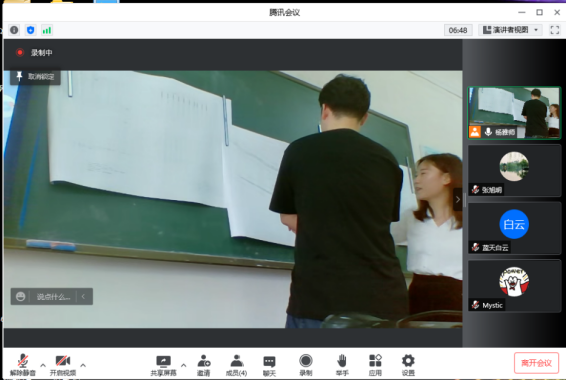Click the 说点什么 chat input

click(53, 297)
